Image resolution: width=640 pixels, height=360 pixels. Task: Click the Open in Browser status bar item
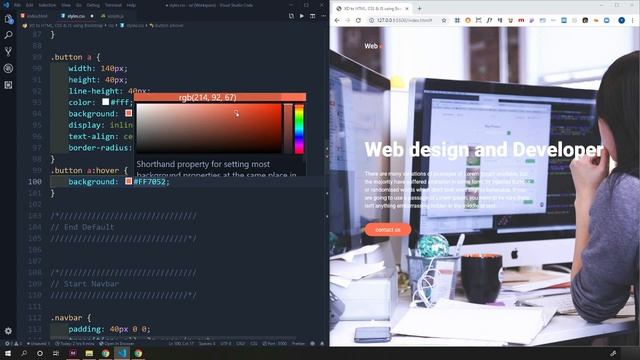pyautogui.click(x=117, y=344)
